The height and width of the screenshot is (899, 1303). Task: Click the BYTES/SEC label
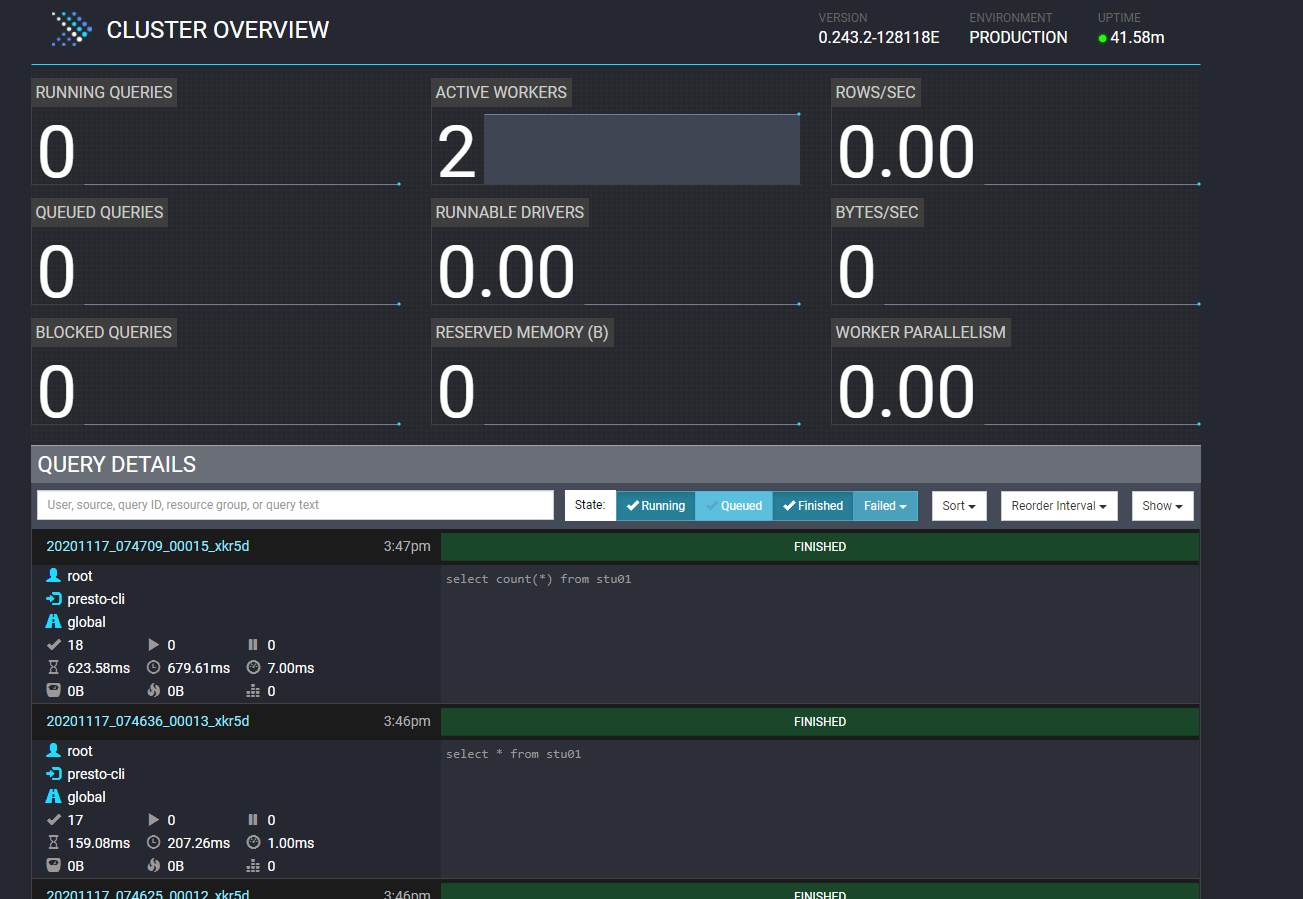[877, 212]
